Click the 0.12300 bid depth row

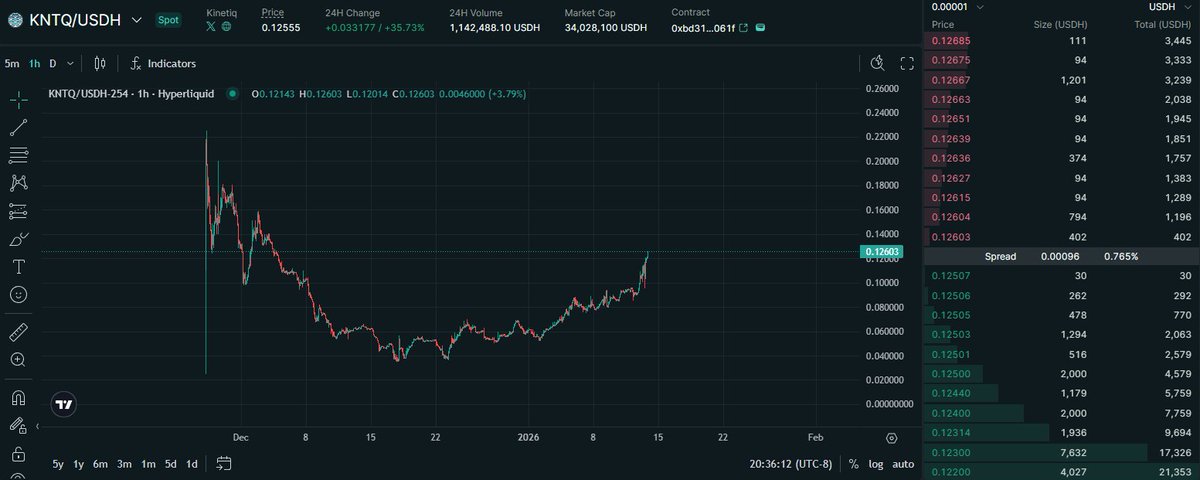1060,453
